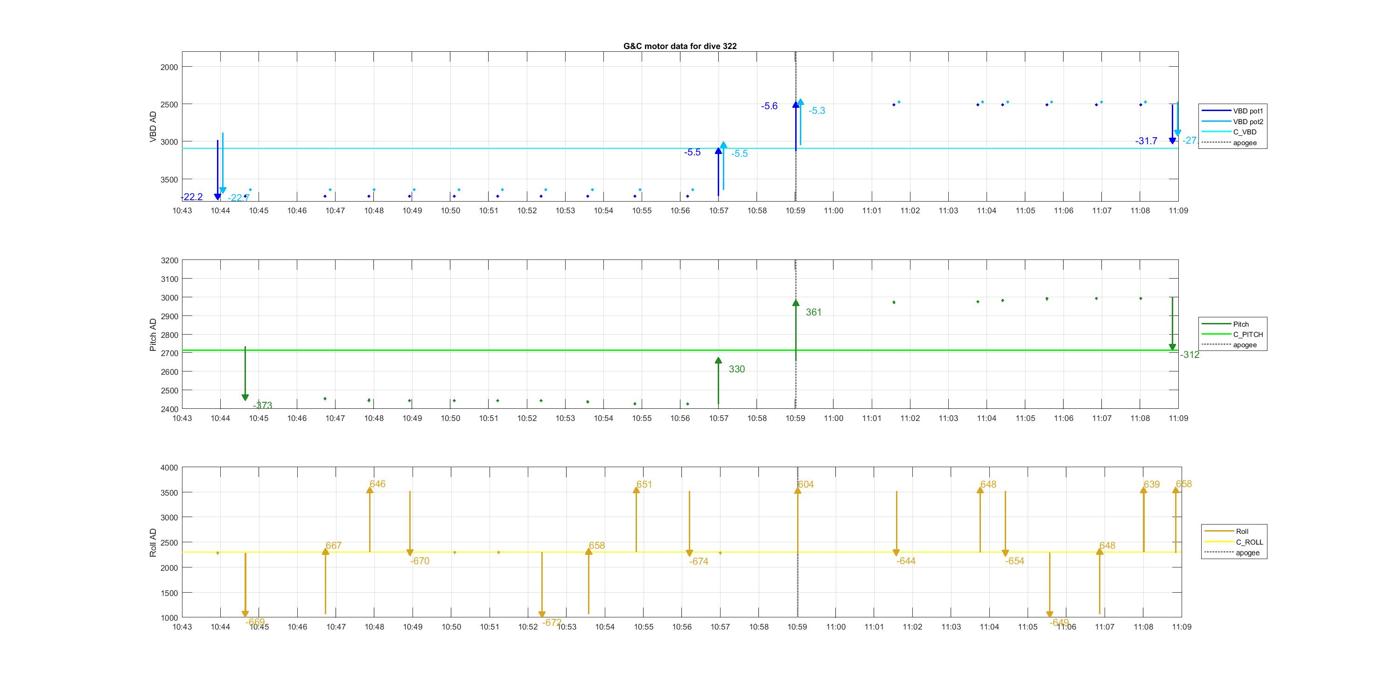Click the "-312" pitch value label
The width and height of the screenshot is (1400, 693).
pyautogui.click(x=1189, y=355)
